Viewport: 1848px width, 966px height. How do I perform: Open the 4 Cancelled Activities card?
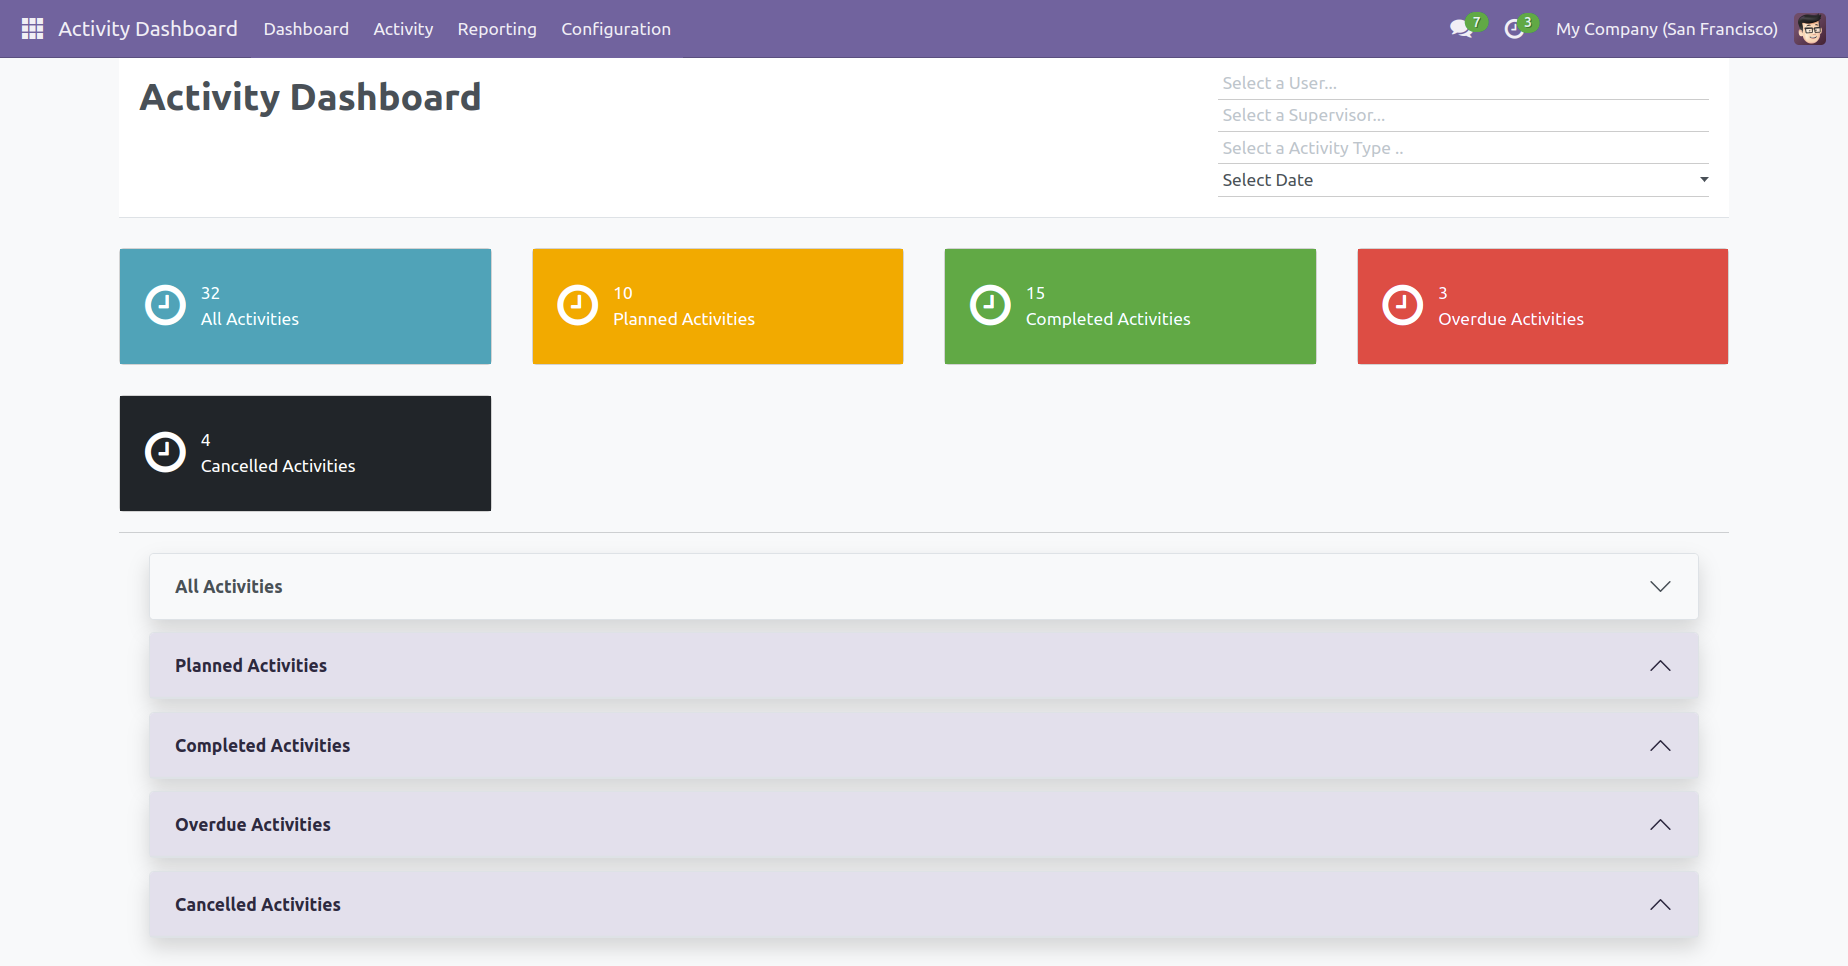[305, 453]
